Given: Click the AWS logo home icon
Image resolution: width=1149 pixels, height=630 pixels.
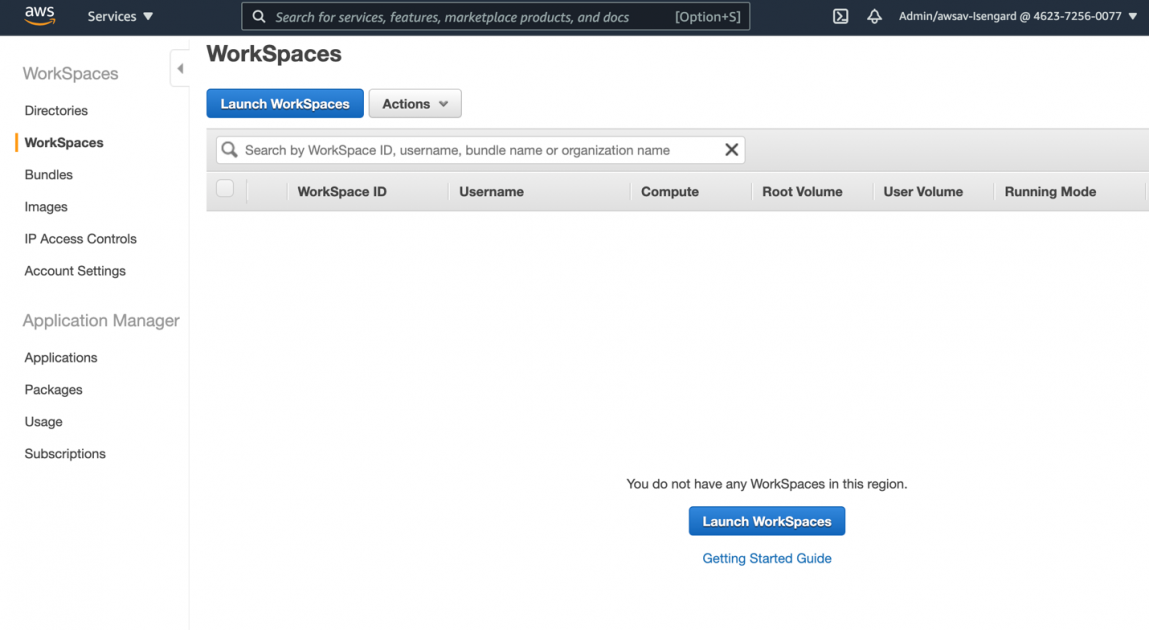Looking at the screenshot, I should (x=40, y=15).
